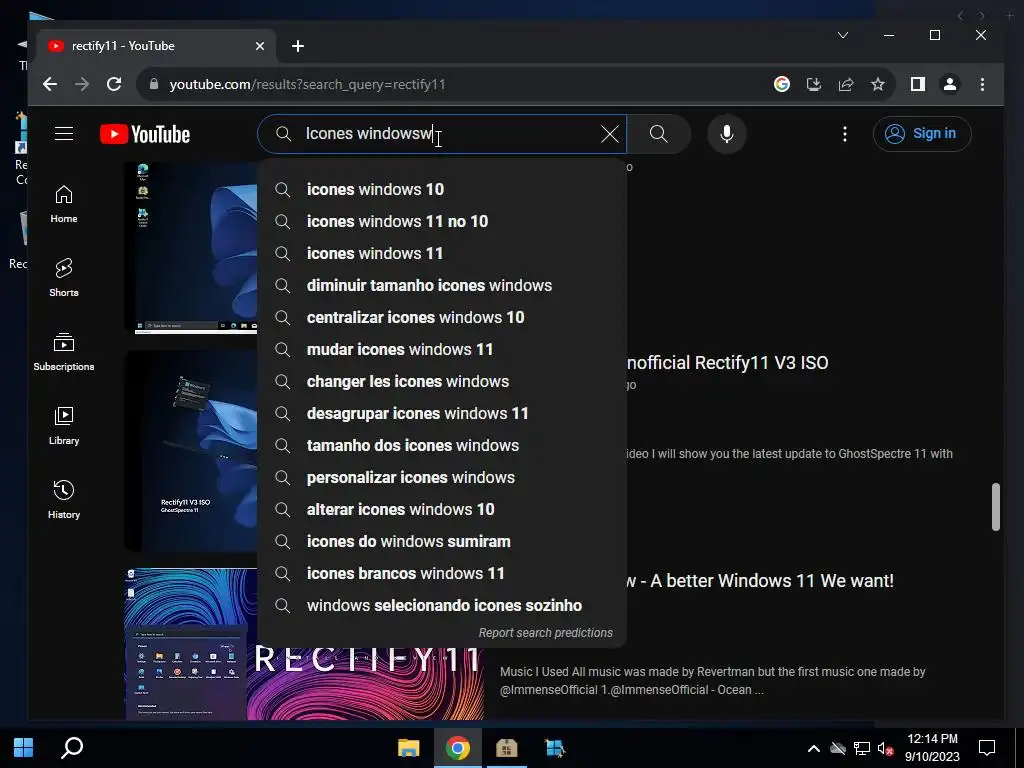Select 'tamanho dos icones windows' suggestion
The width and height of the screenshot is (1024, 768).
(441, 445)
